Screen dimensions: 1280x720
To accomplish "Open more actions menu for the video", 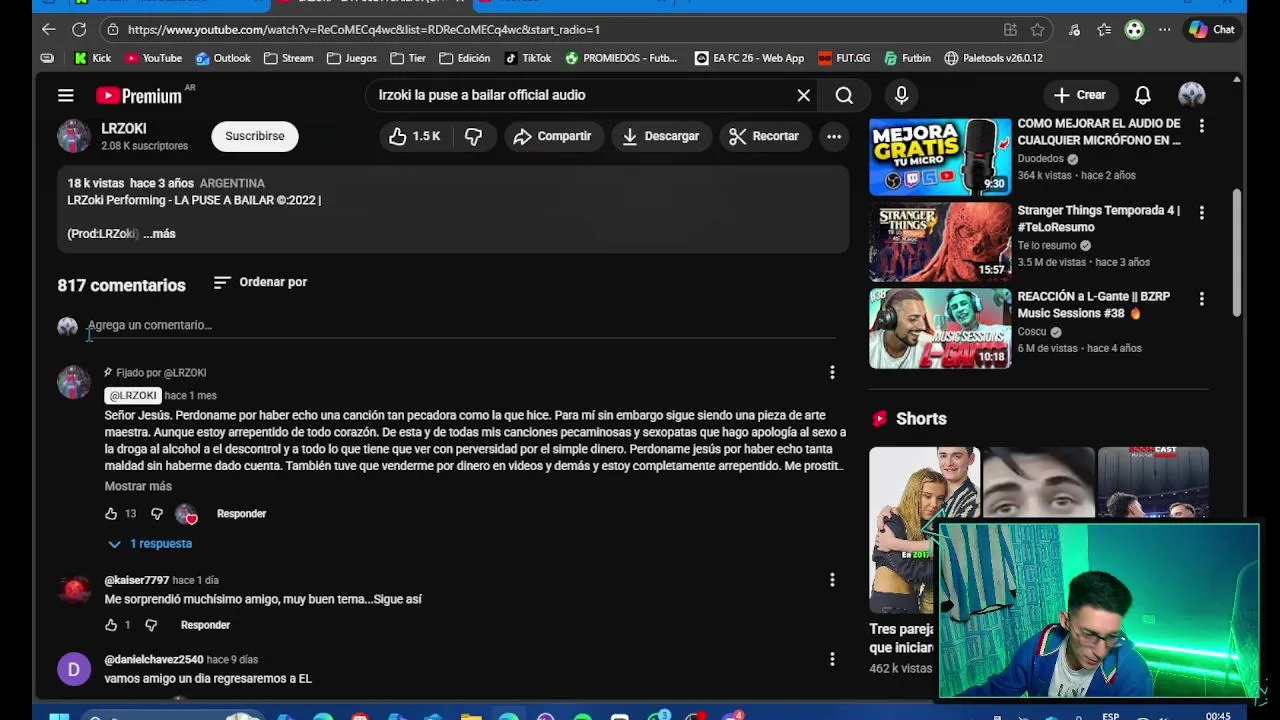I will pyautogui.click(x=834, y=136).
